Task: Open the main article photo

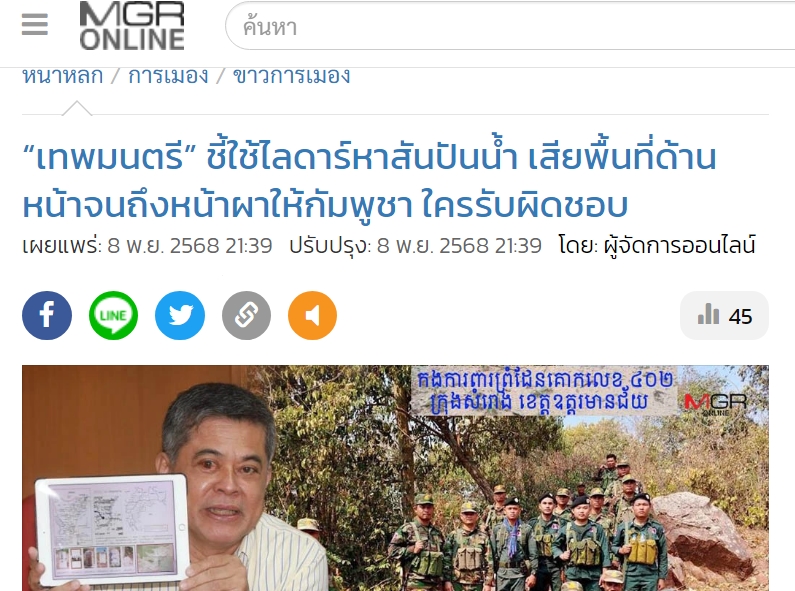Action: (395, 478)
